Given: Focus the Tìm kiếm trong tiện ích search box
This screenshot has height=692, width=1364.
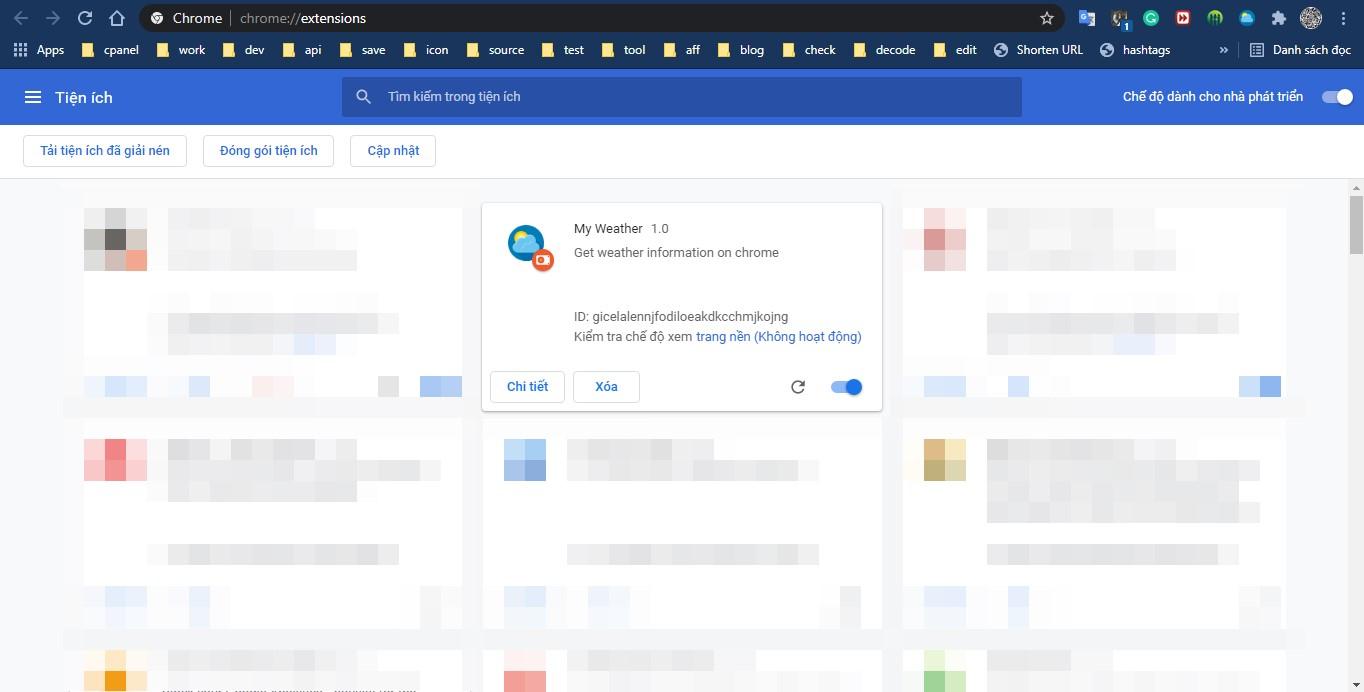Looking at the screenshot, I should click(682, 97).
